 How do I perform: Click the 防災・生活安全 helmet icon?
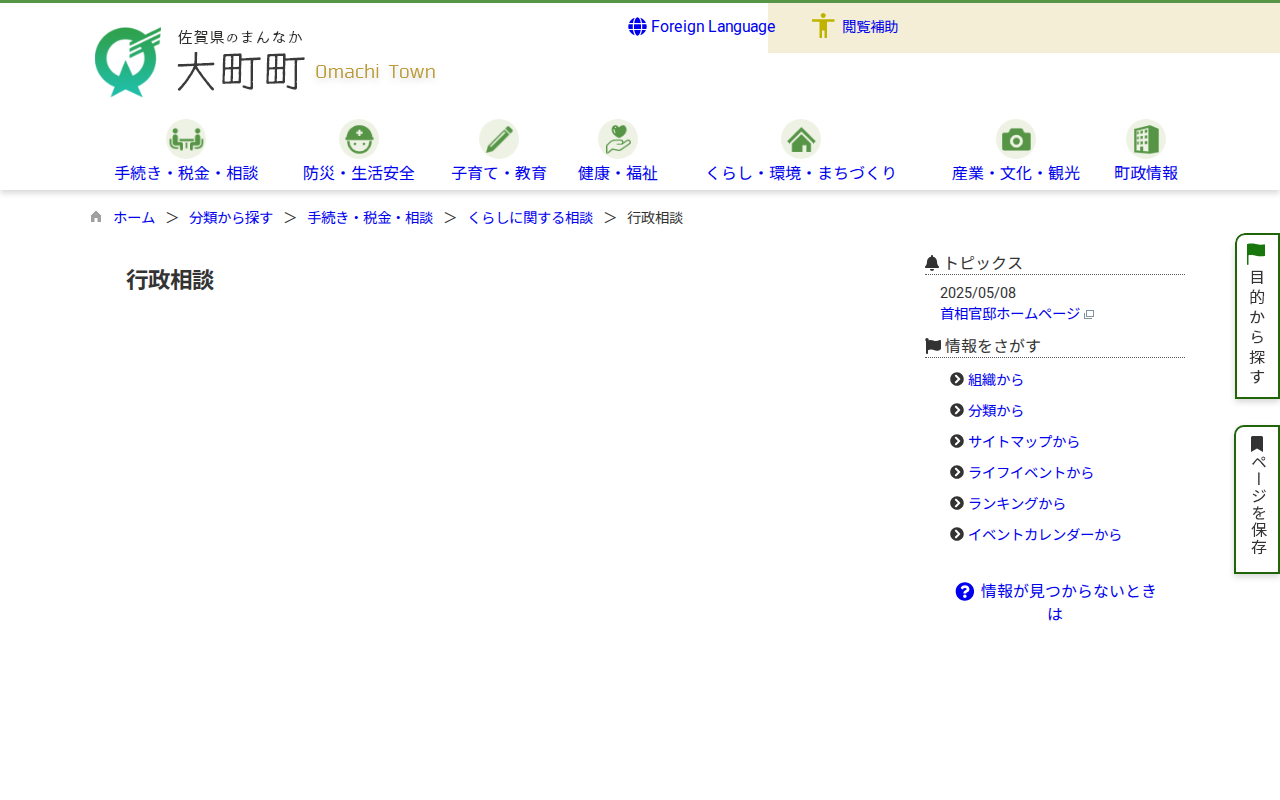[x=358, y=139]
